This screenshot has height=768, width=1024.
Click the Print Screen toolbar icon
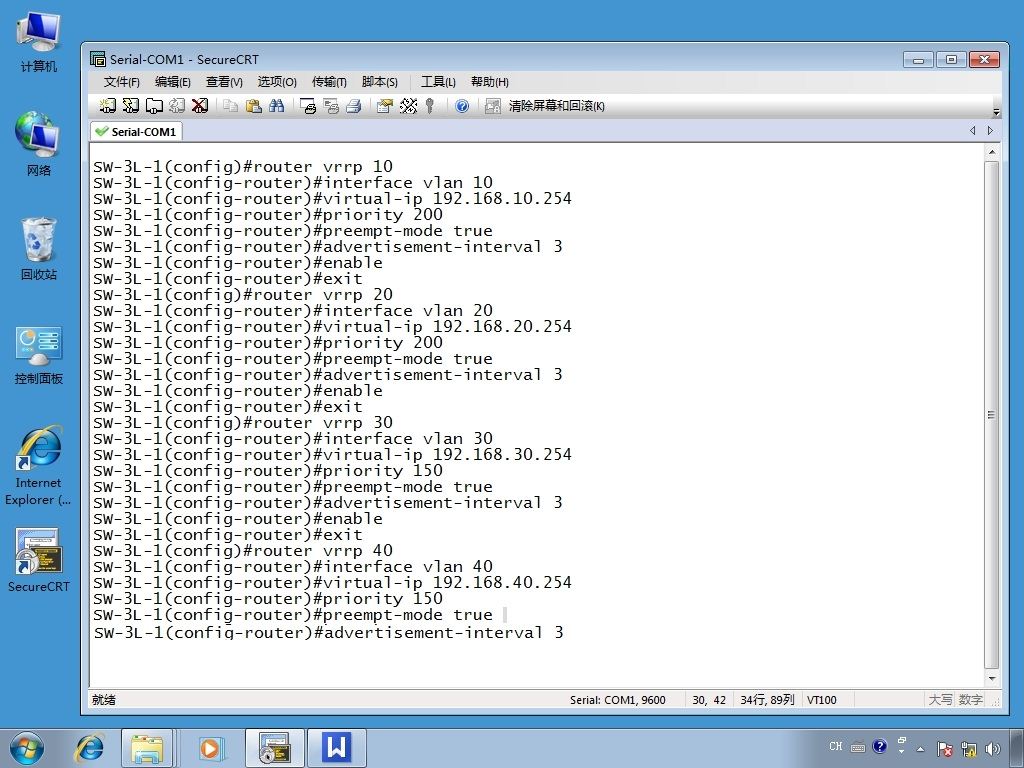tap(308, 106)
